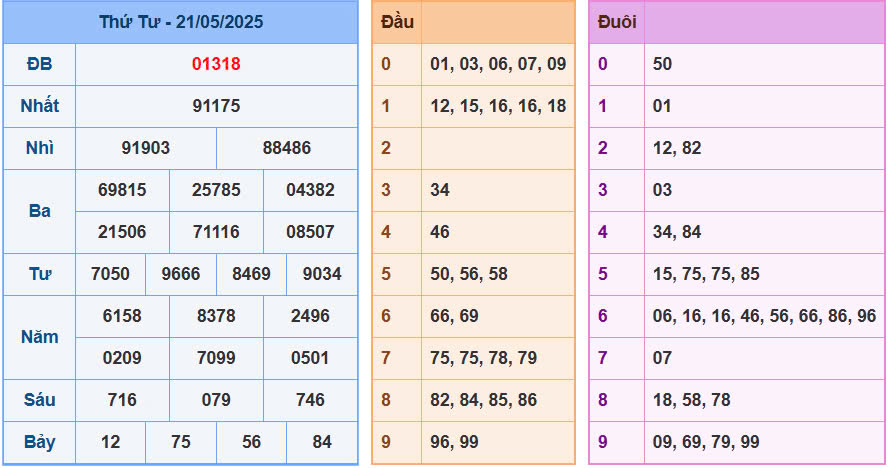
Task: Click second prize number 88486
Action: click(x=287, y=148)
